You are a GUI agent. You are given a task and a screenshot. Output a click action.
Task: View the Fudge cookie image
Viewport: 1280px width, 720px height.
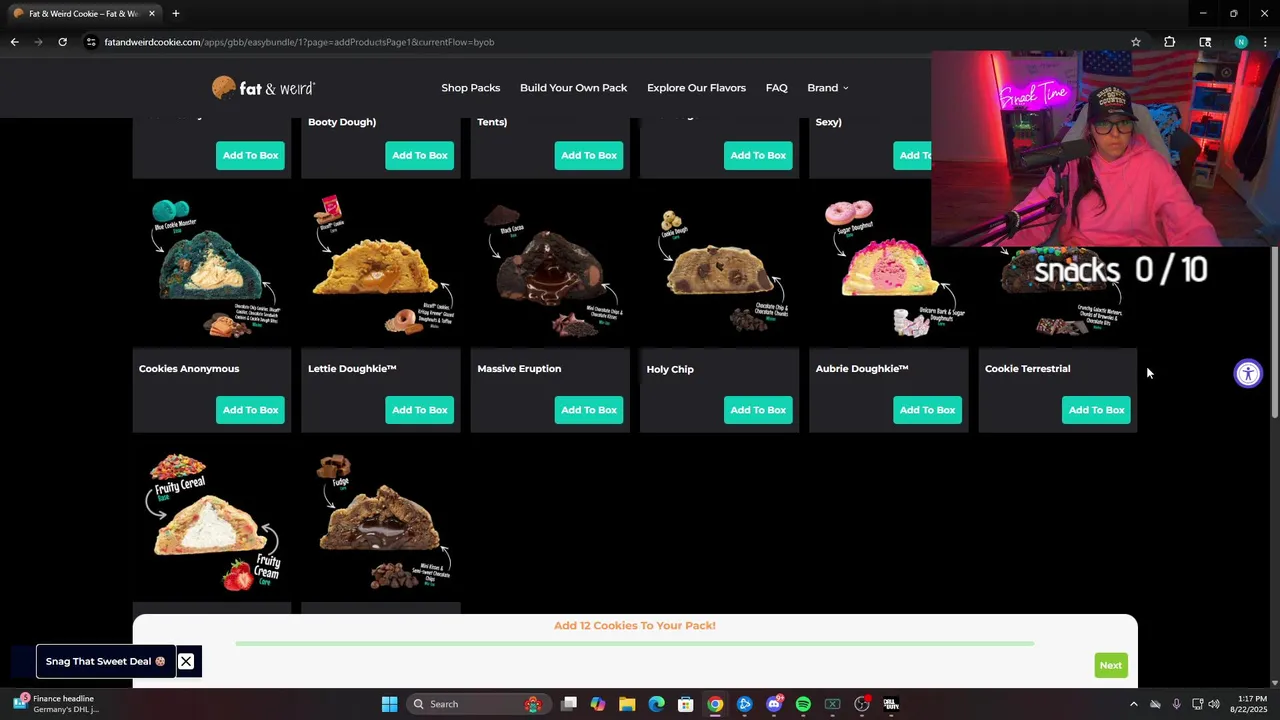click(x=381, y=523)
